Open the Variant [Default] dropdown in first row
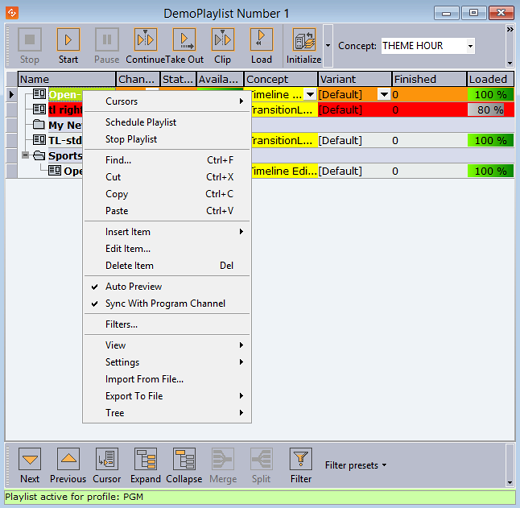Image resolution: width=520 pixels, height=508 pixels. [384, 95]
